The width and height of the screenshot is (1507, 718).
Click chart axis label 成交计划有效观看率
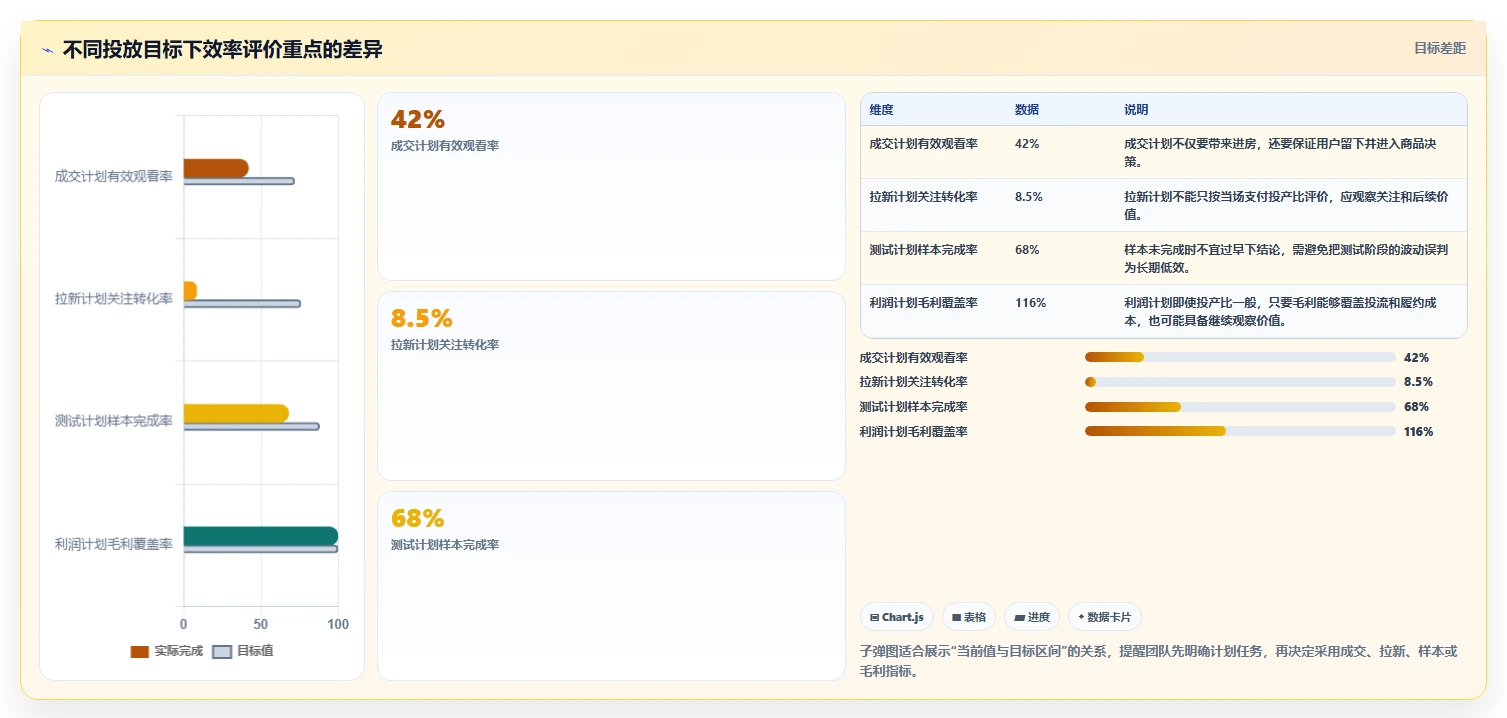pos(114,176)
